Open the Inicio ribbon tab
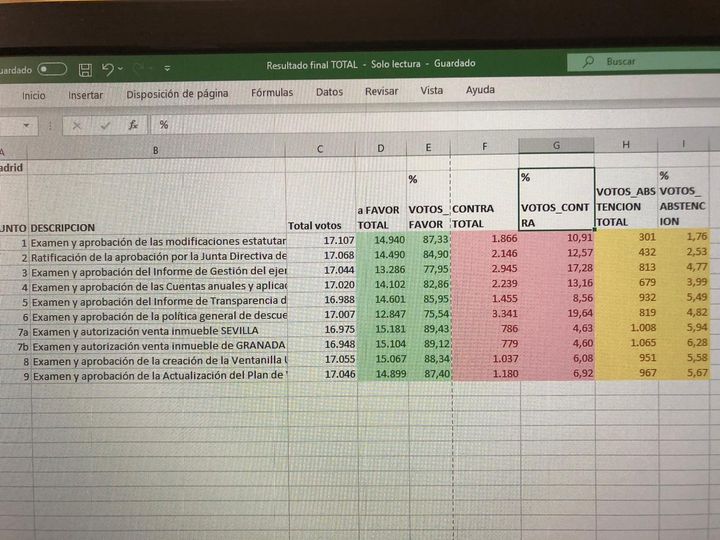The height and width of the screenshot is (540, 720). [x=34, y=96]
